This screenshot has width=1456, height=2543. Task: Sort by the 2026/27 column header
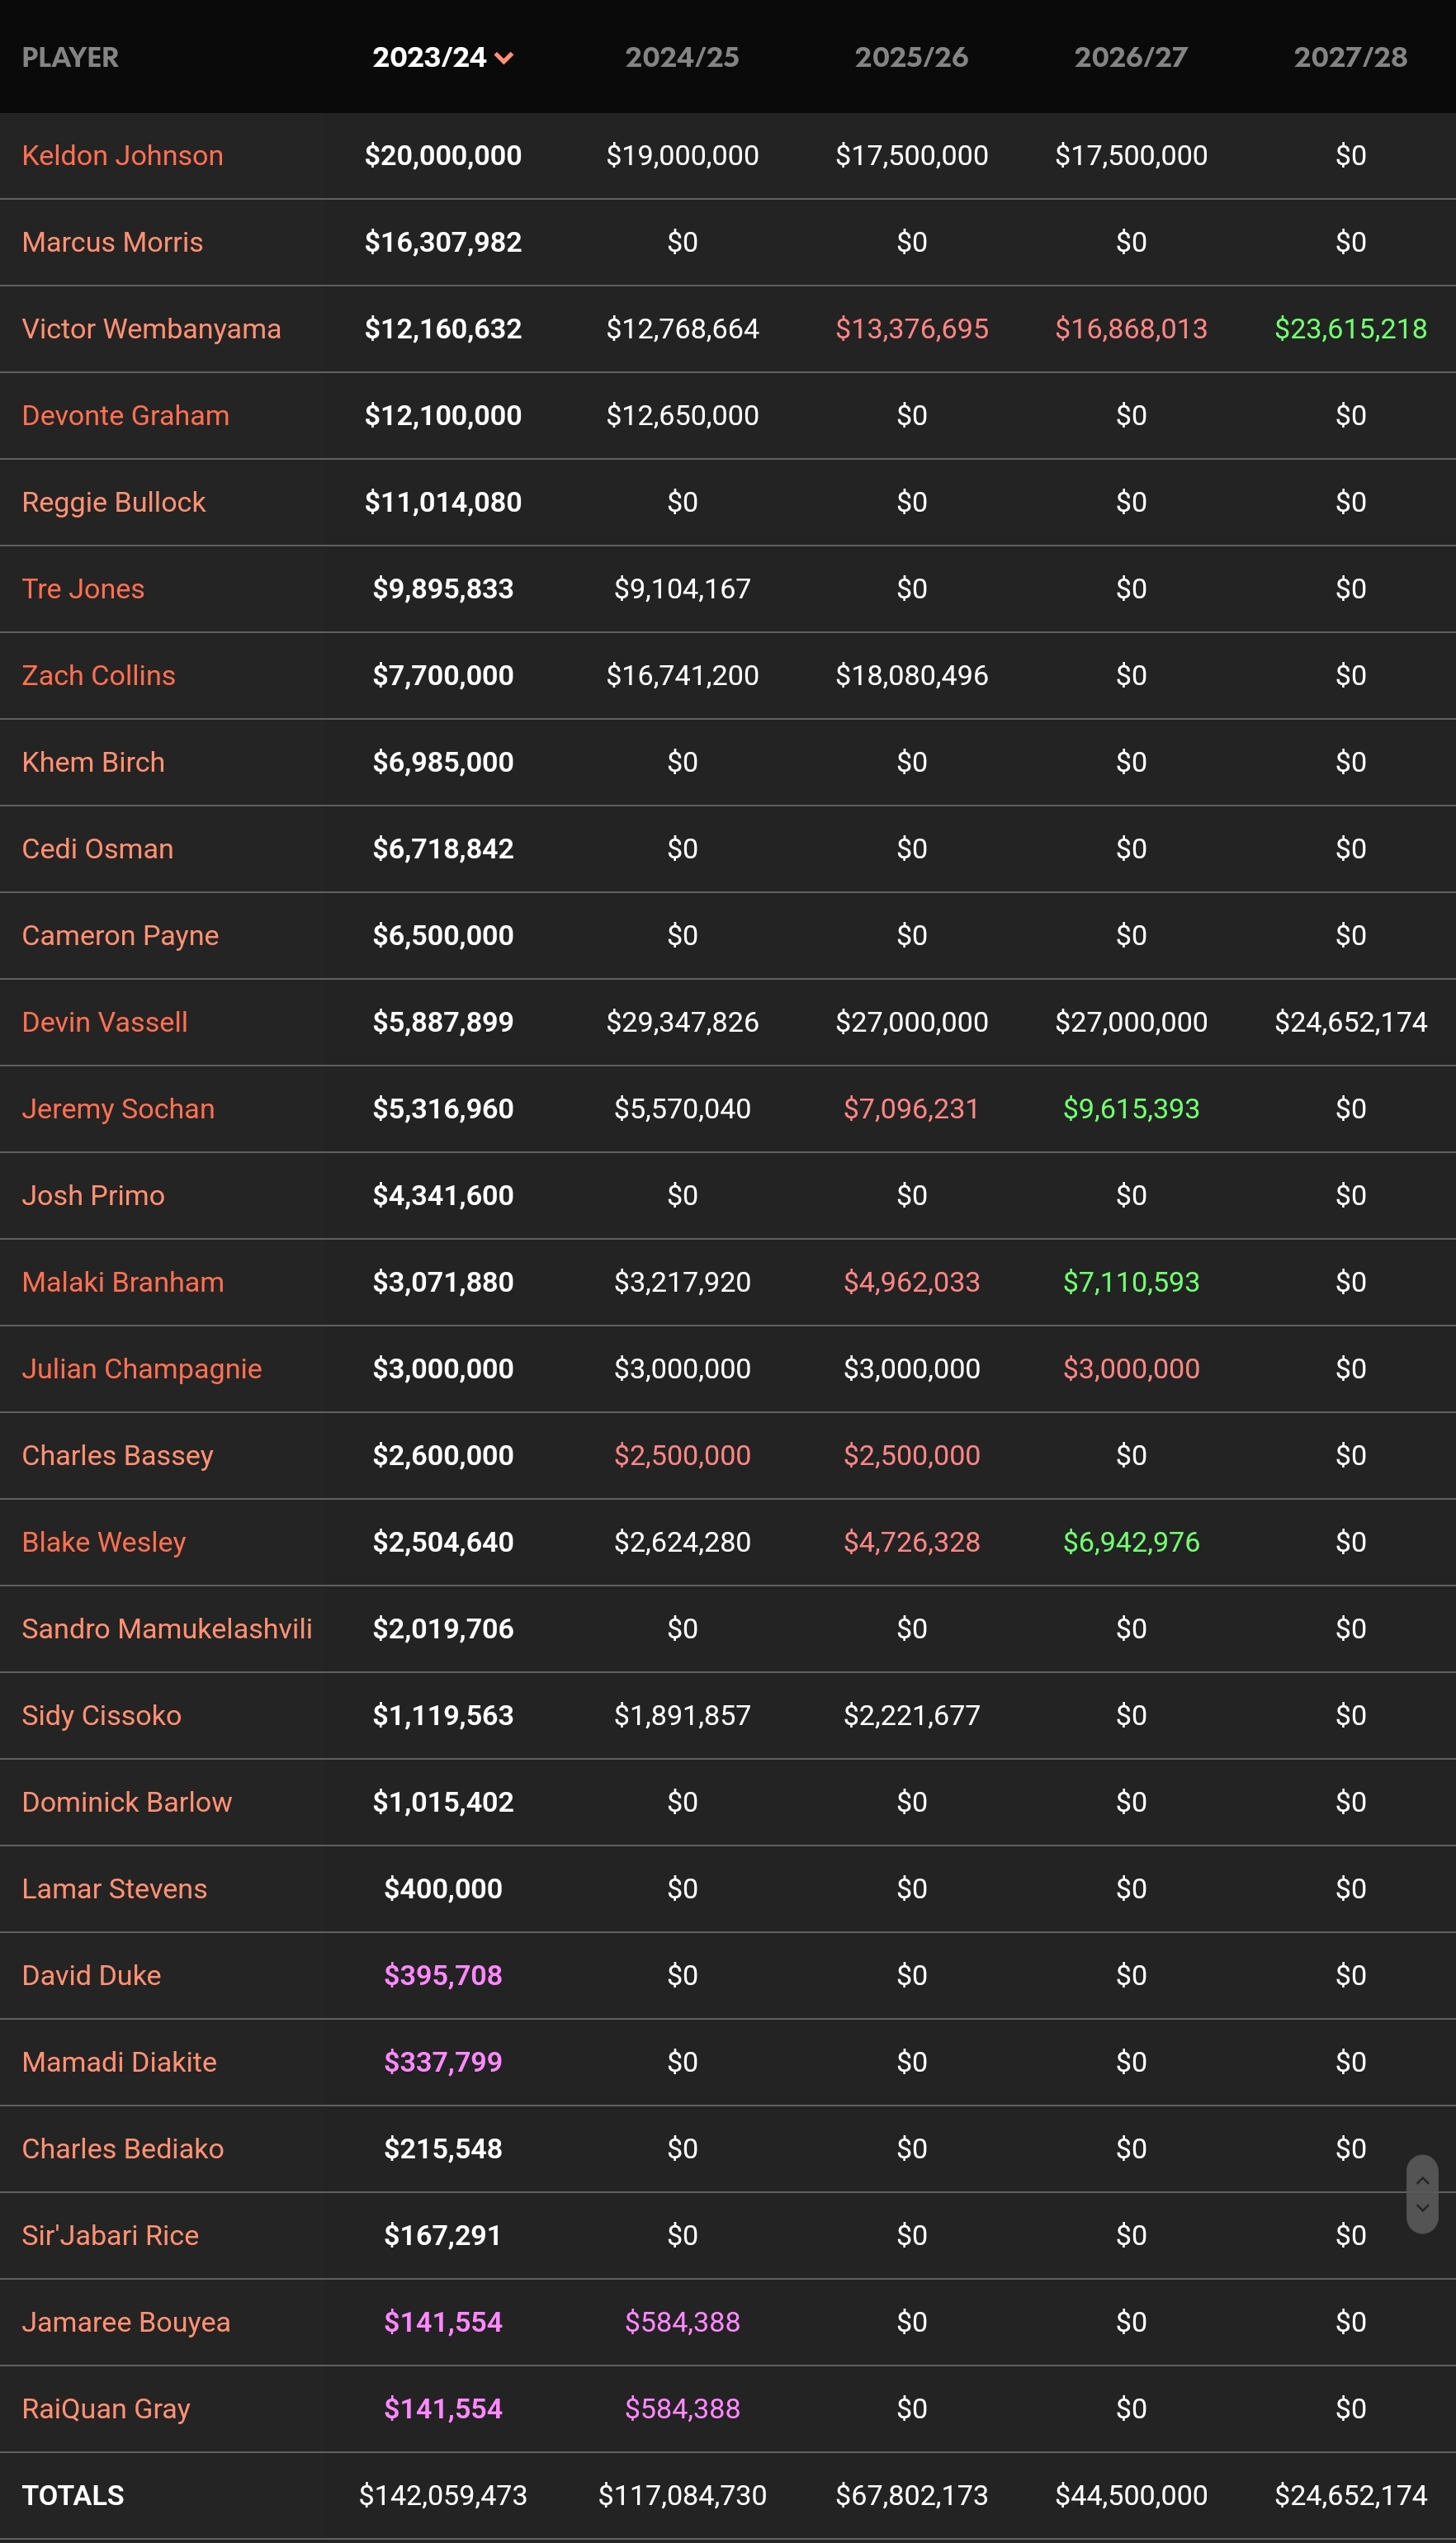coord(1130,57)
